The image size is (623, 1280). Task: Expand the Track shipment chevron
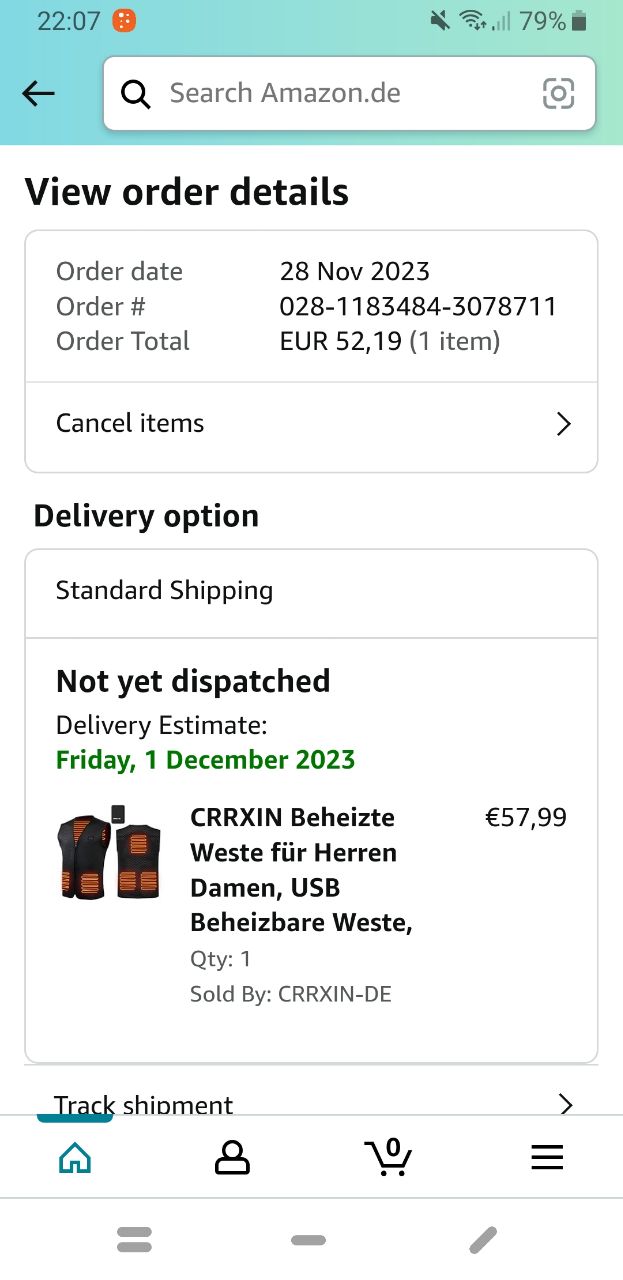[565, 1104]
